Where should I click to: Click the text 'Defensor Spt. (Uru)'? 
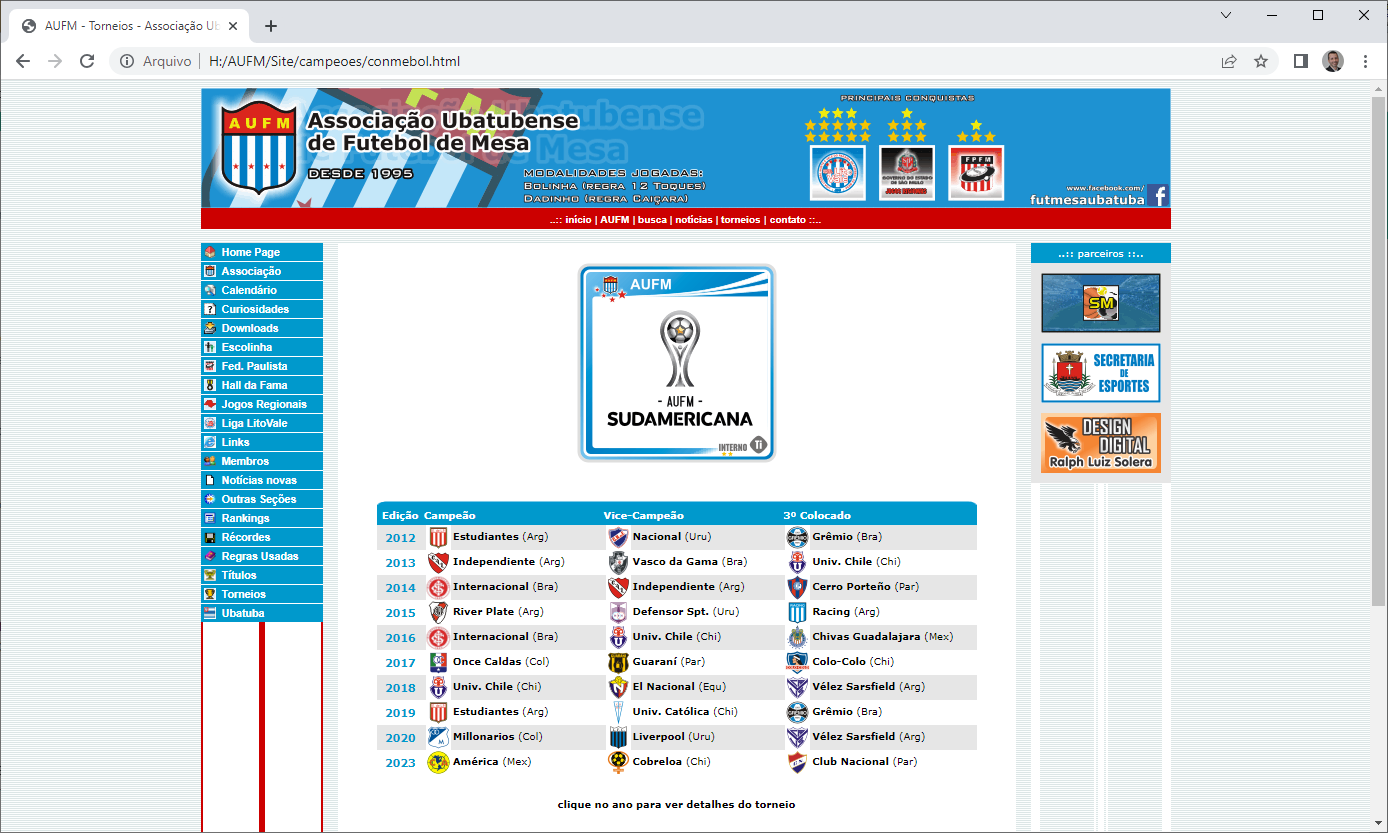pos(685,612)
